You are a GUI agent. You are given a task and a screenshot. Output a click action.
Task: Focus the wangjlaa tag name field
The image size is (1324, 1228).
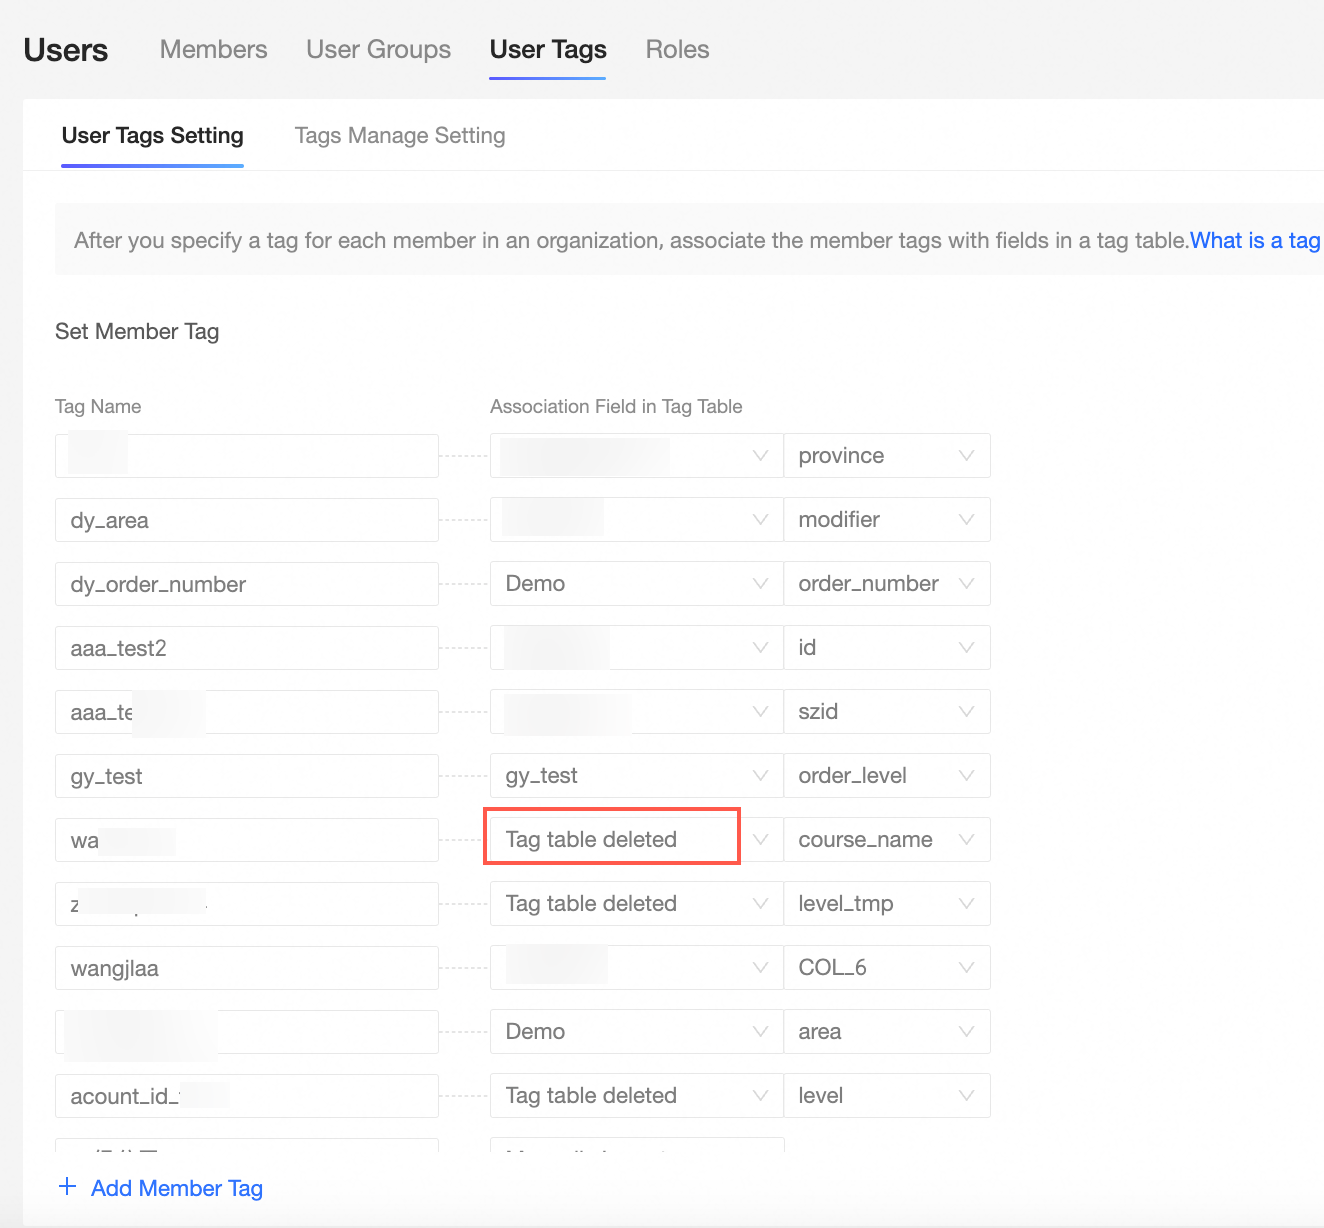coord(246,968)
